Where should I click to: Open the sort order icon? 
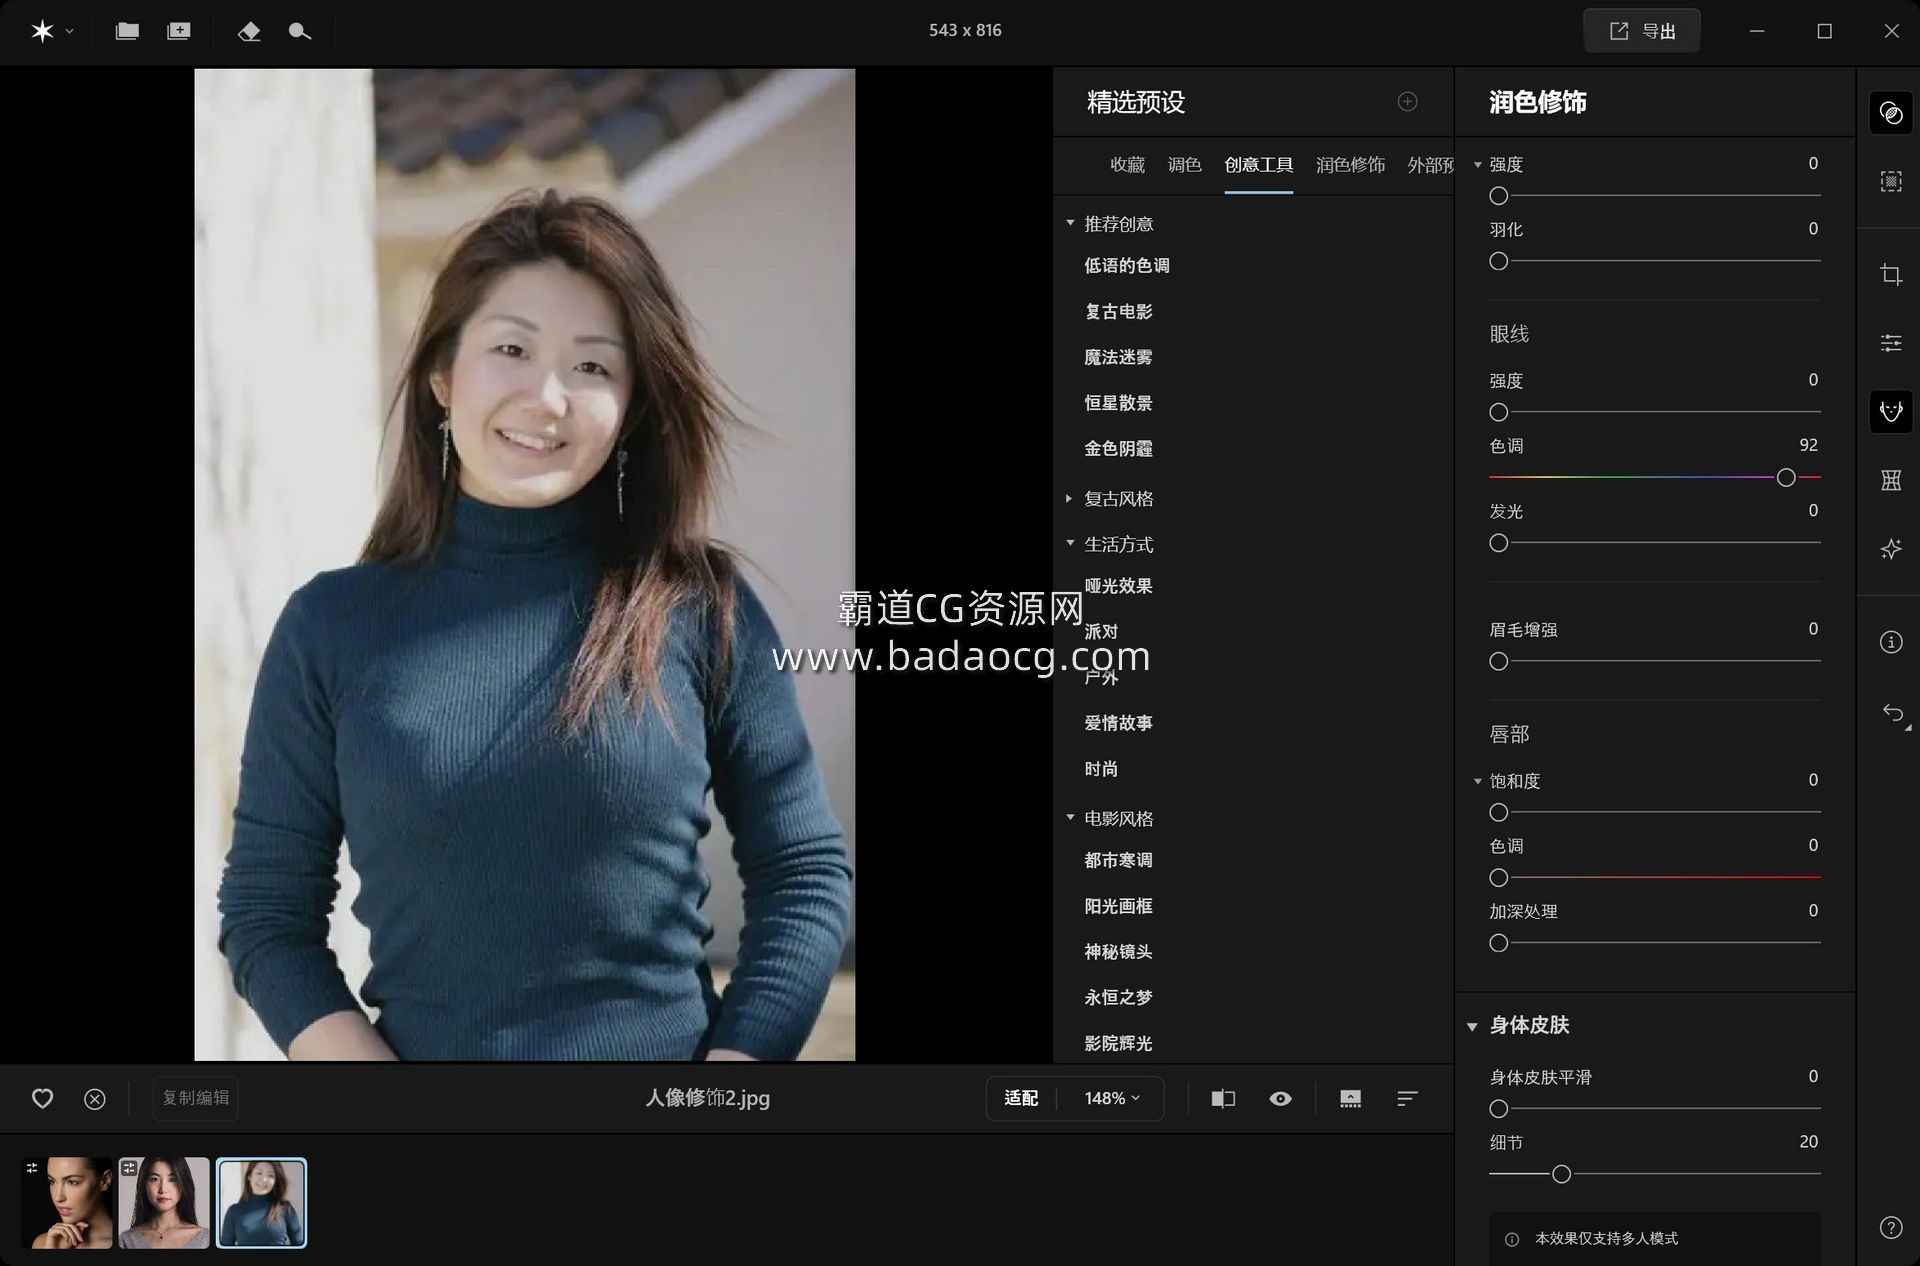point(1407,1098)
